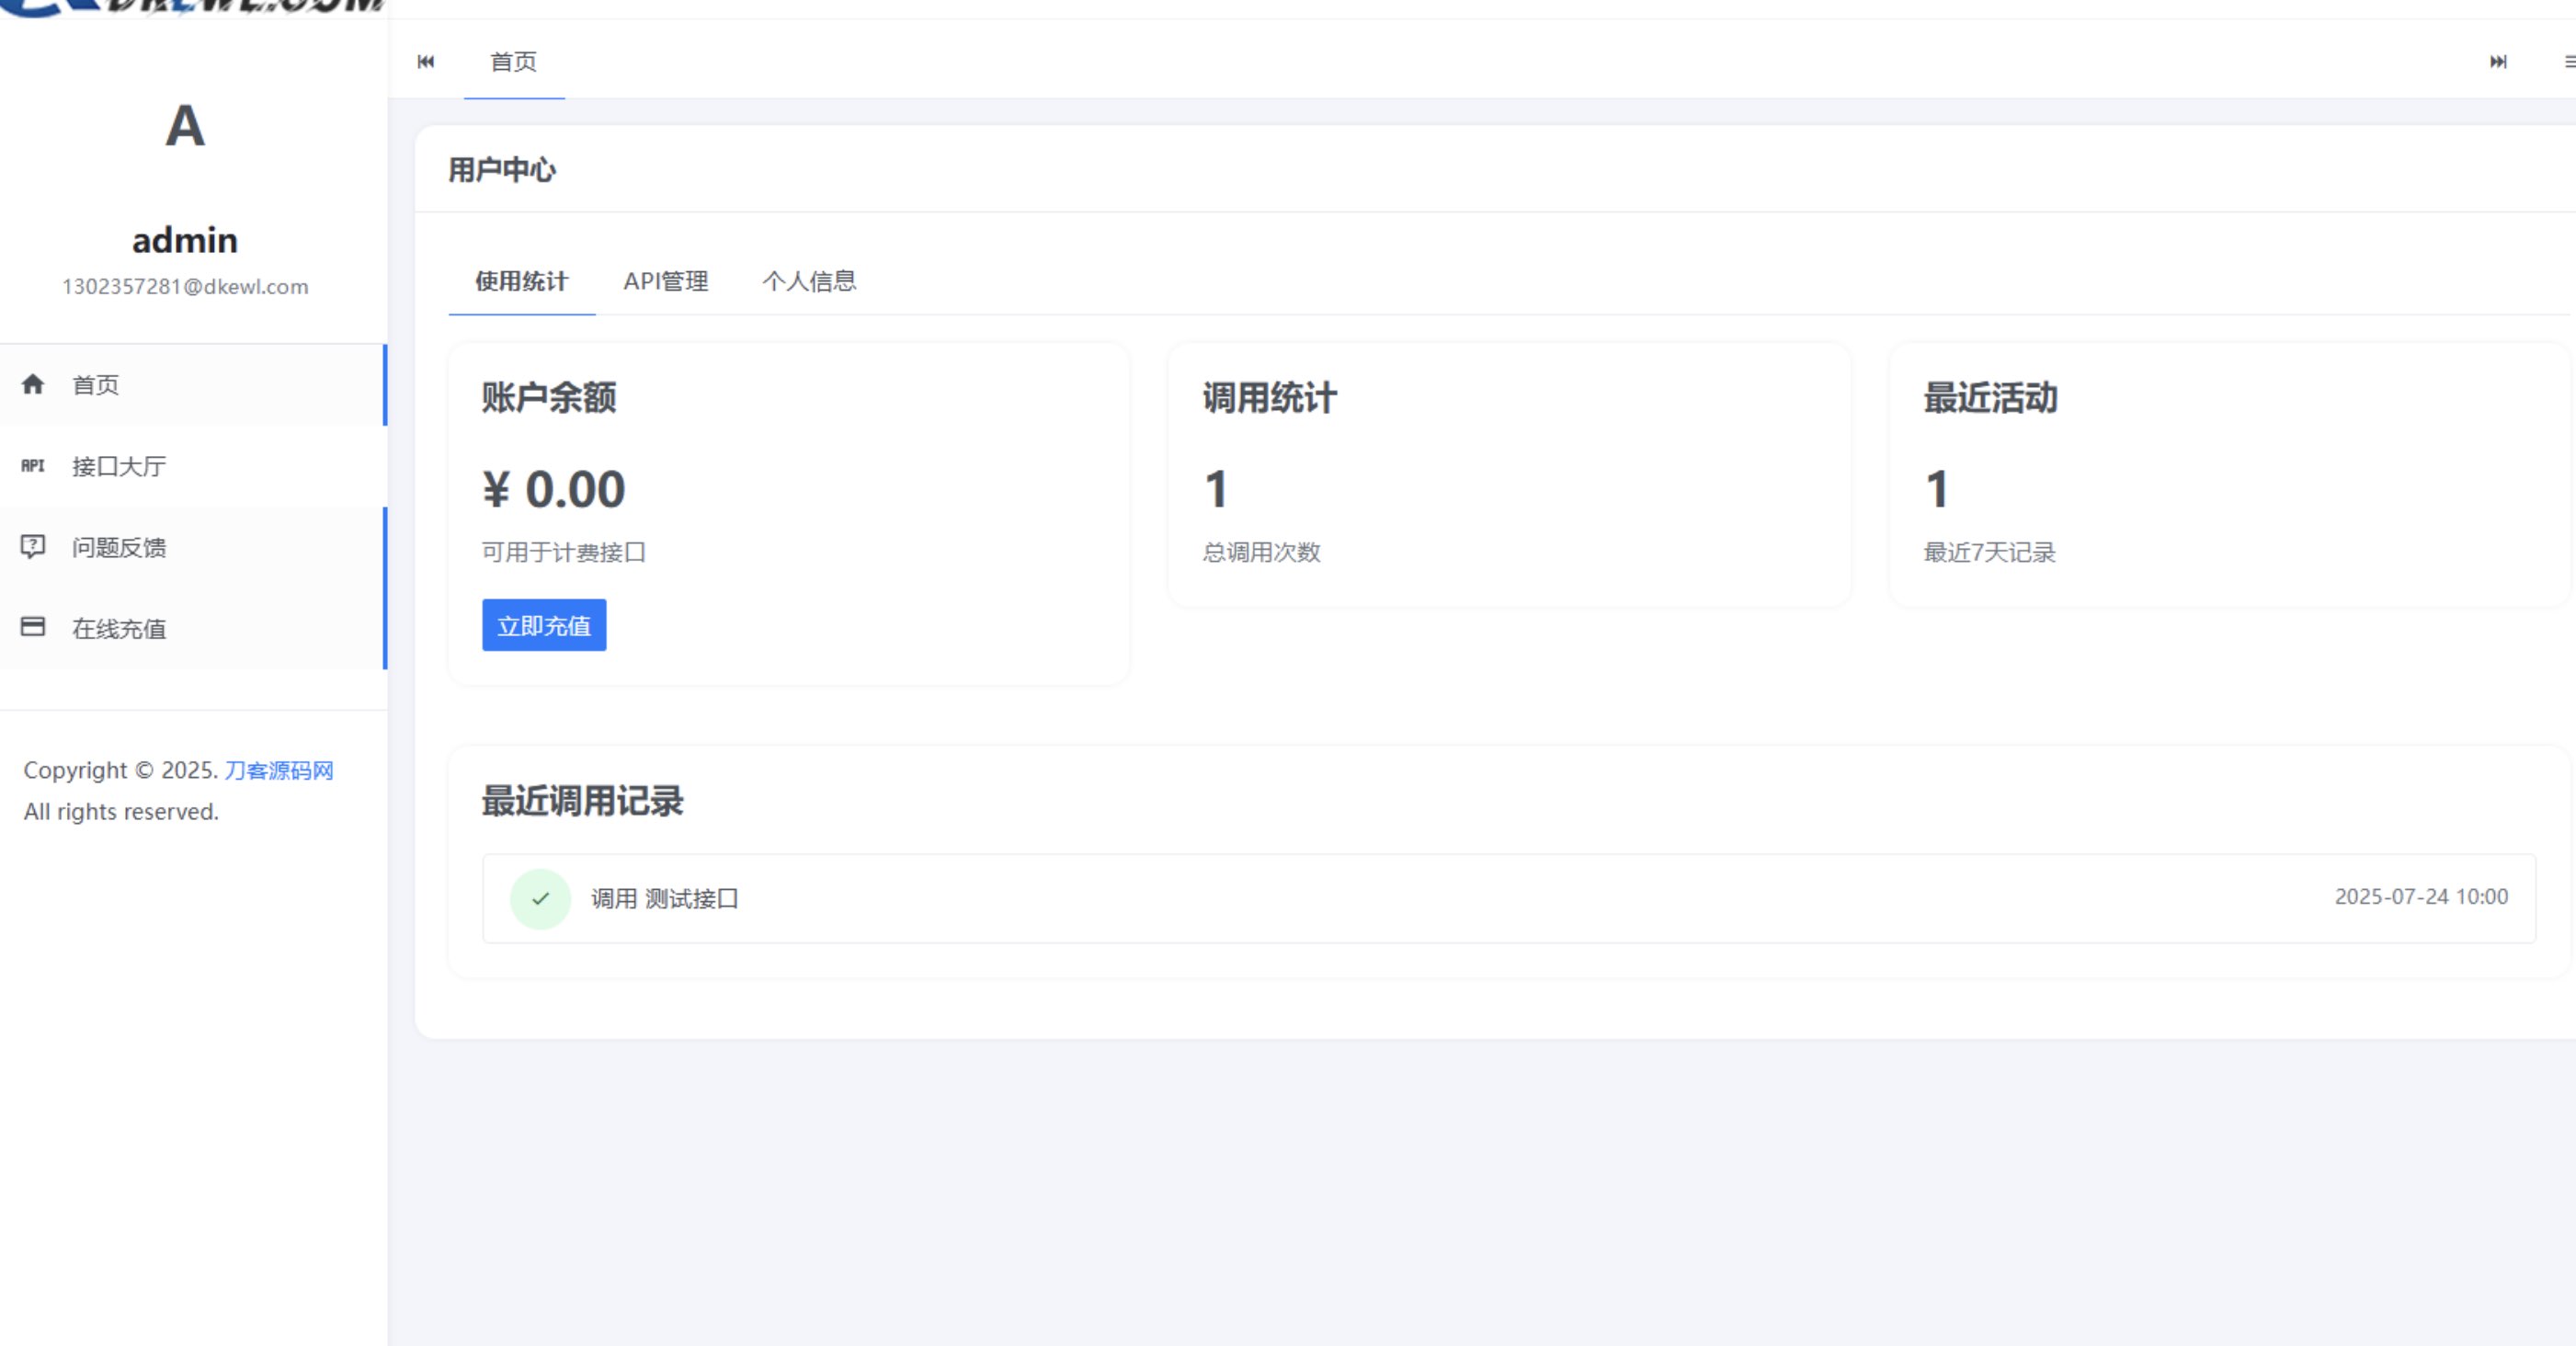The height and width of the screenshot is (1346, 2576).
Task: Click the API icon beside 接口大厅
Action: [33, 466]
